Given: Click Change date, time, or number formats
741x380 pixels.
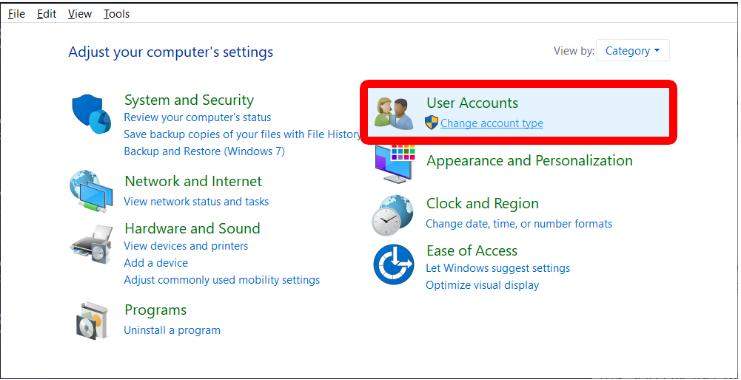Looking at the screenshot, I should coord(519,223).
